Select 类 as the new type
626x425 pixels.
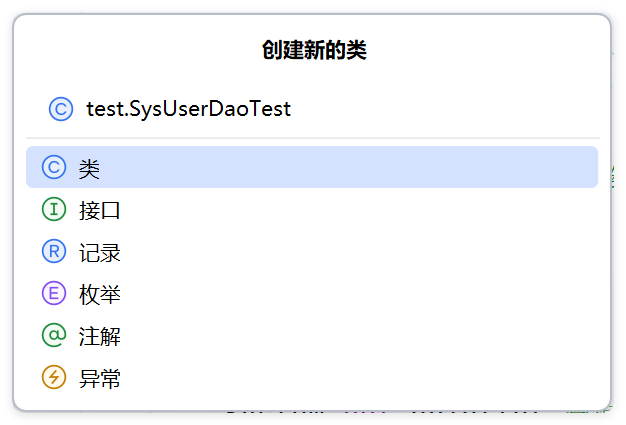pos(312,167)
